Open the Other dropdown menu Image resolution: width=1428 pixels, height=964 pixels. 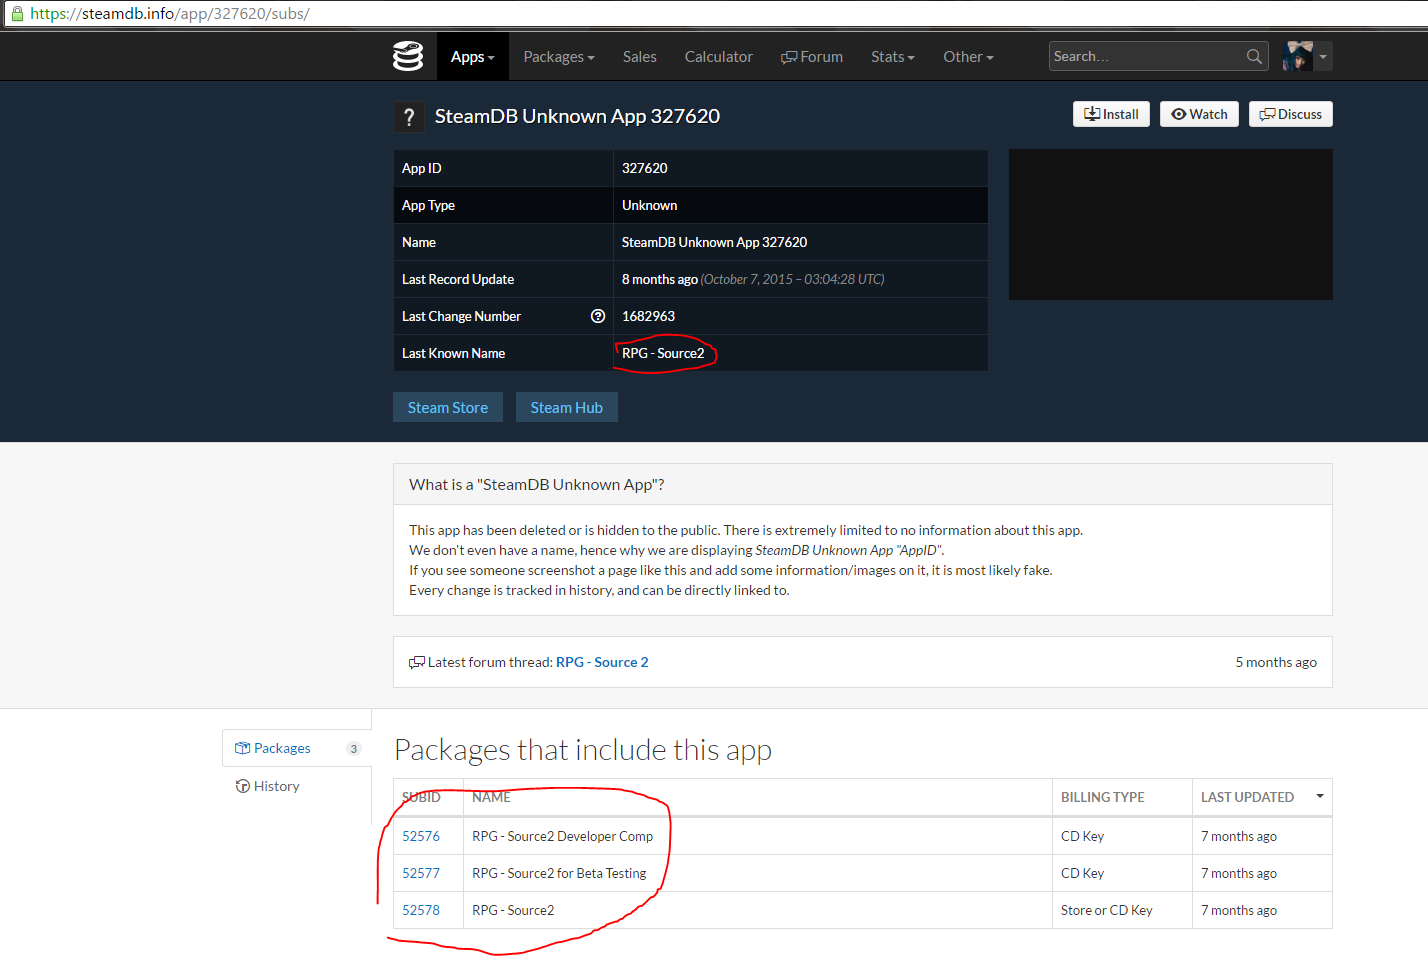pyautogui.click(x=967, y=57)
